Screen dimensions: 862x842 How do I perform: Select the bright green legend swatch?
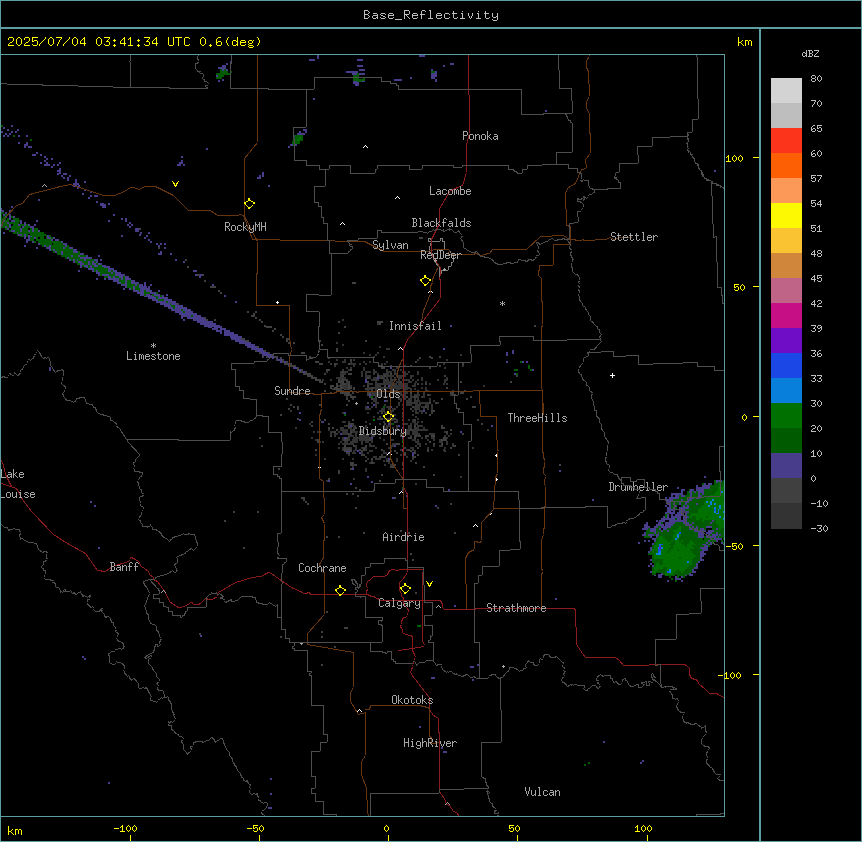pyautogui.click(x=786, y=416)
